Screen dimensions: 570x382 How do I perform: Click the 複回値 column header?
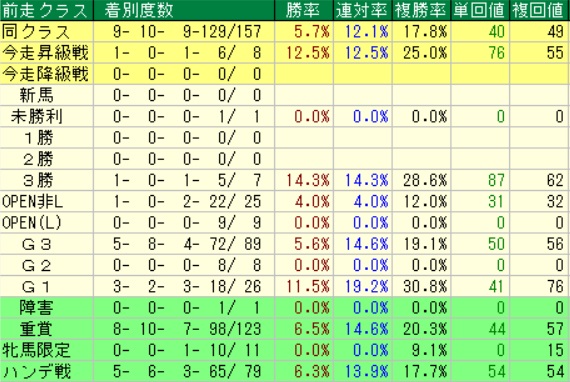point(540,10)
